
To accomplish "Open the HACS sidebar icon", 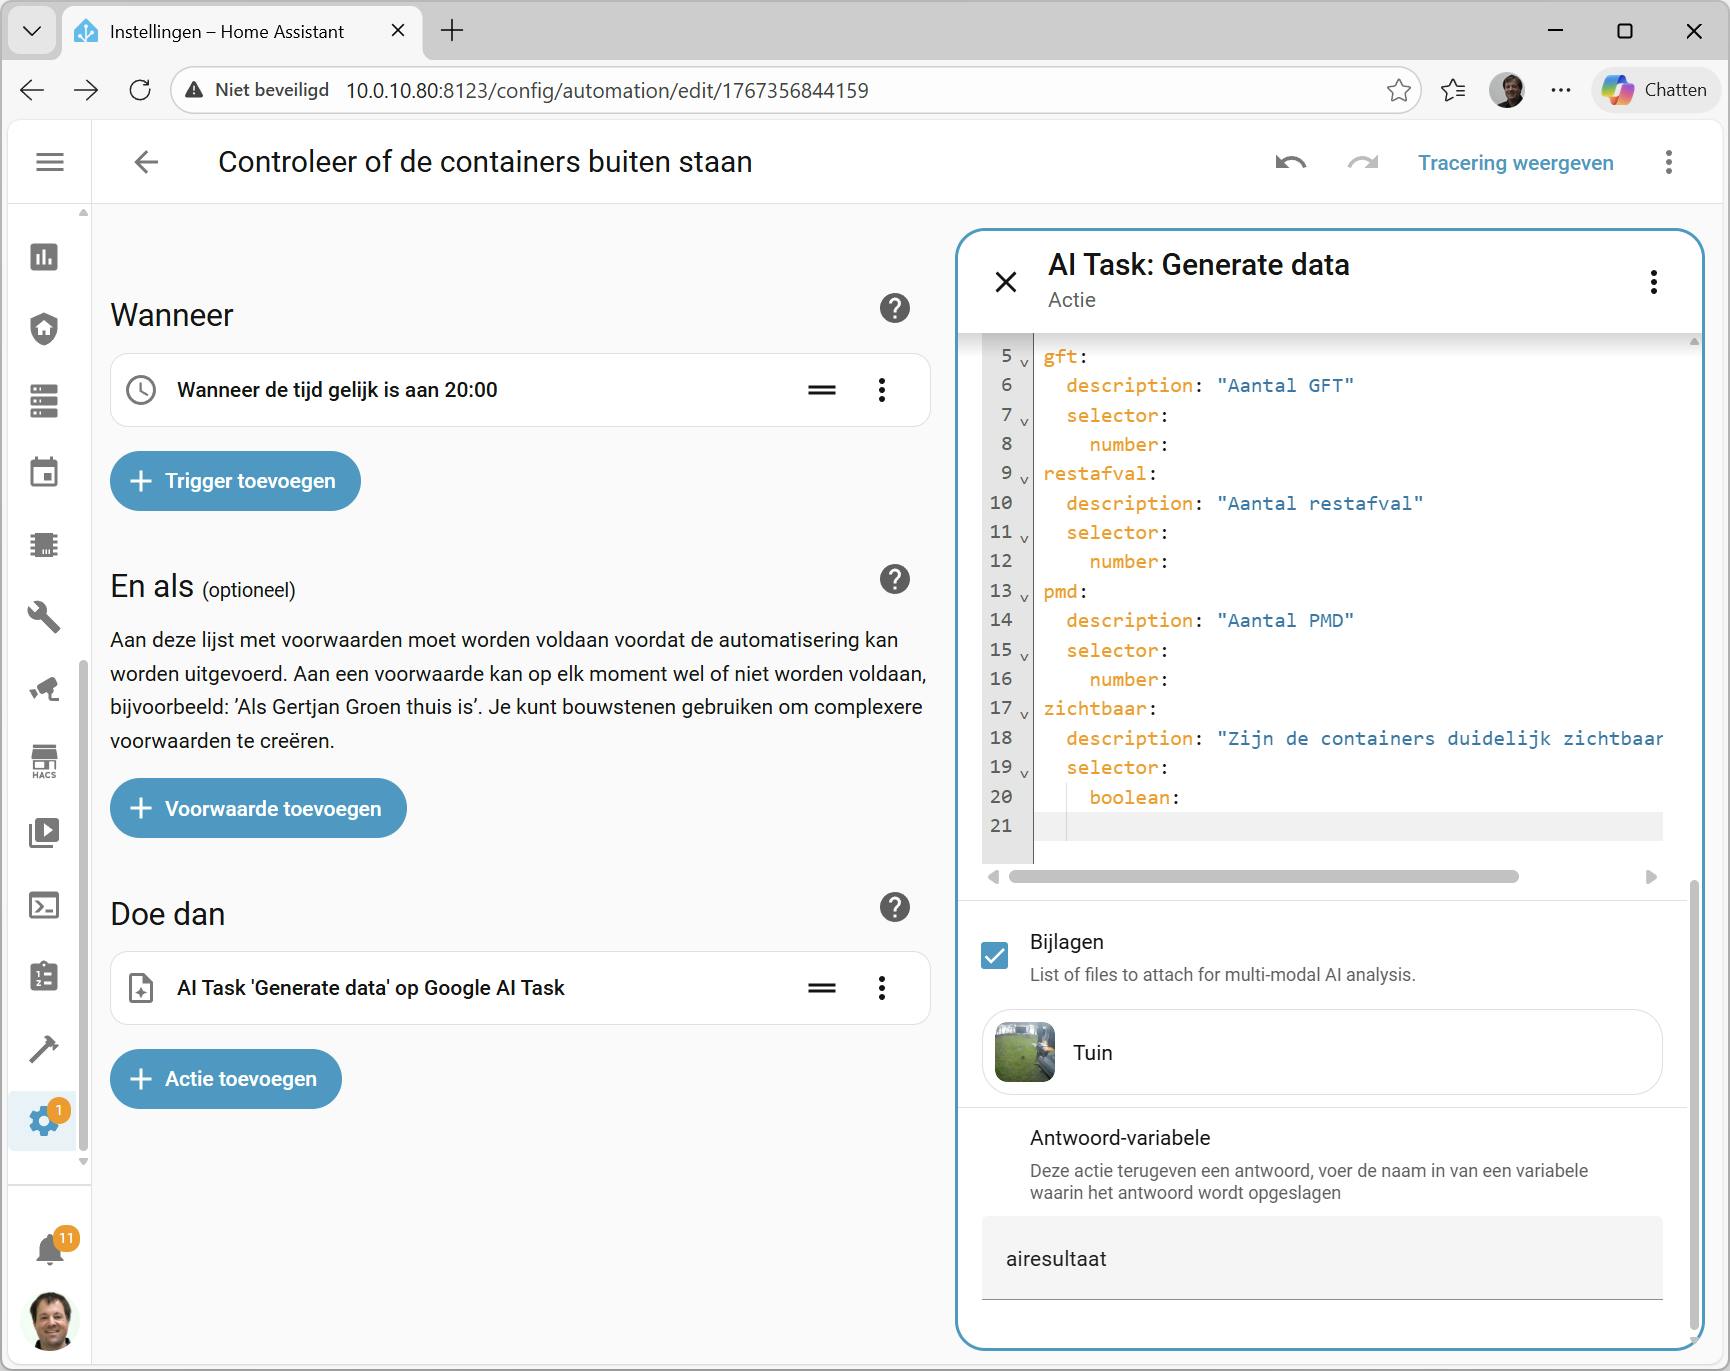I will click(44, 760).
